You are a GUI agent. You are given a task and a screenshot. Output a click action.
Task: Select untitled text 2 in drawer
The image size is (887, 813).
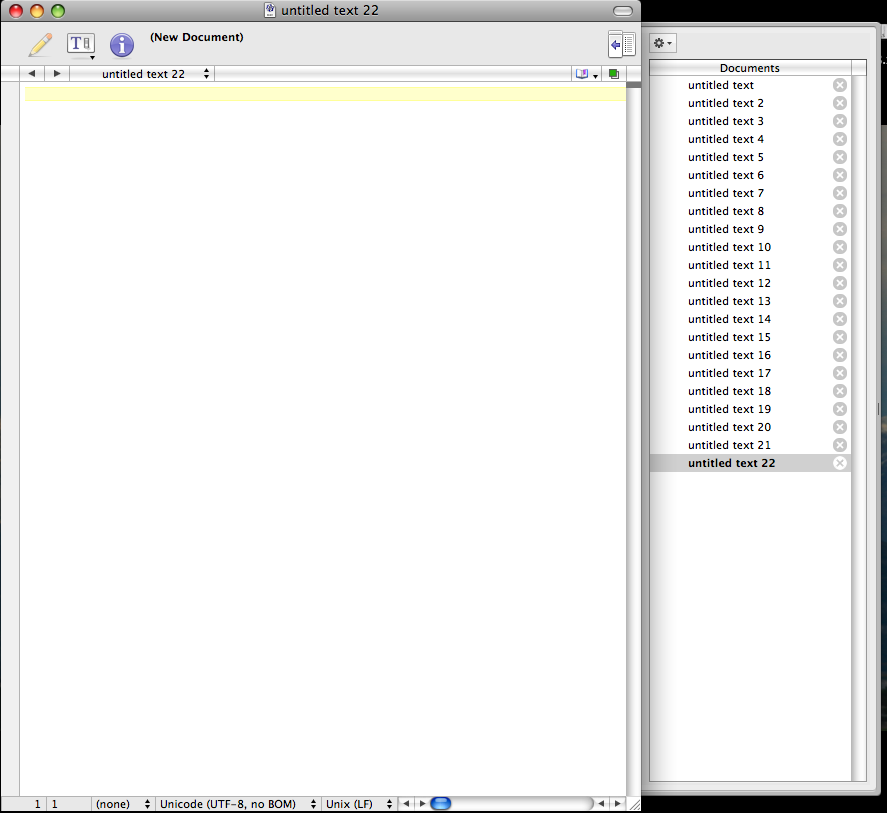coord(750,103)
